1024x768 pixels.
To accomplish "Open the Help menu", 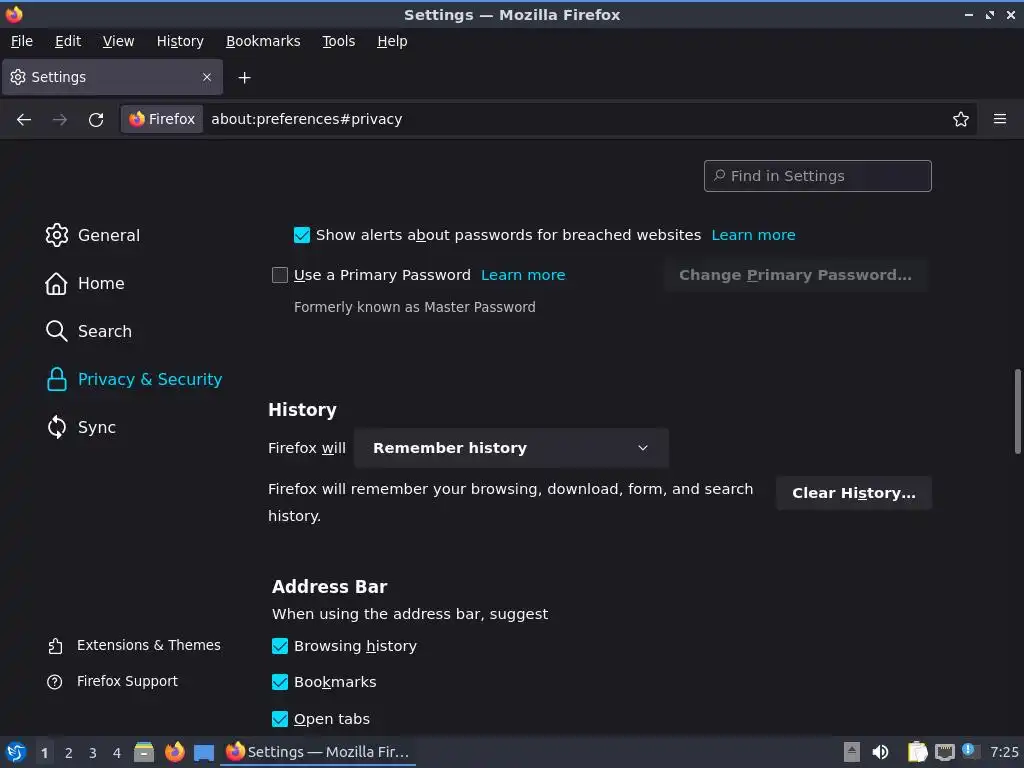I will point(392,41).
